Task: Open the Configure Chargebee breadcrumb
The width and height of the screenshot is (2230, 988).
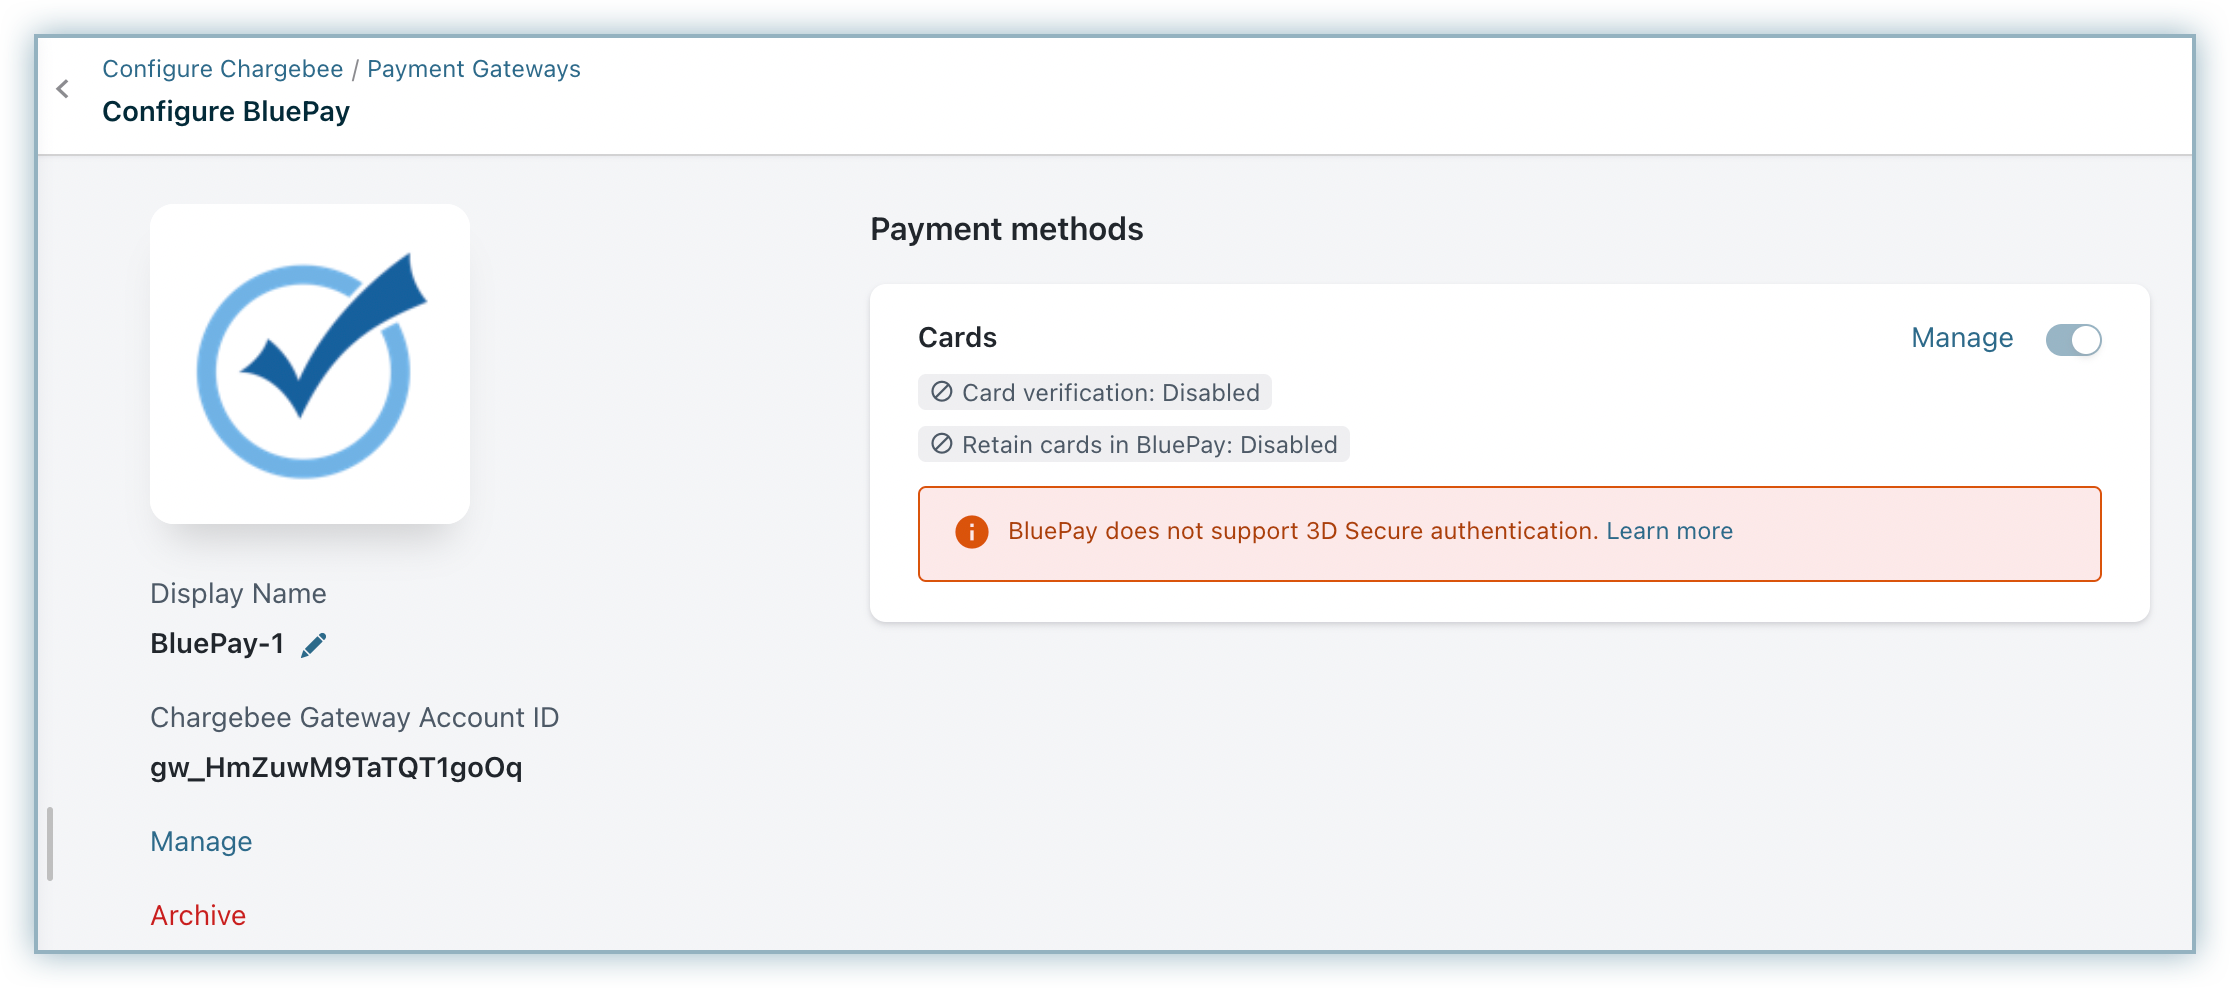Action: [x=222, y=69]
